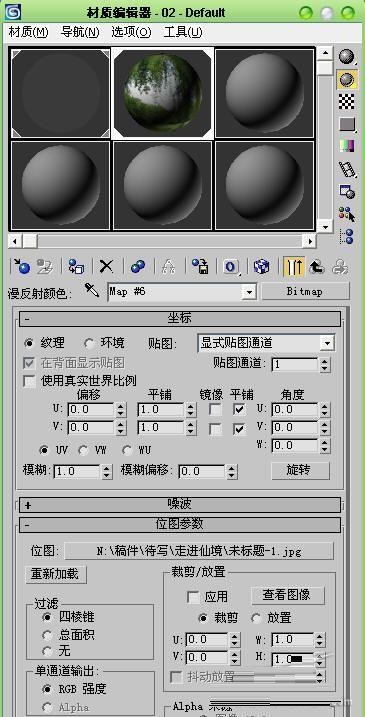Click the Video Color Check icon
365x717 pixels.
tap(347, 146)
